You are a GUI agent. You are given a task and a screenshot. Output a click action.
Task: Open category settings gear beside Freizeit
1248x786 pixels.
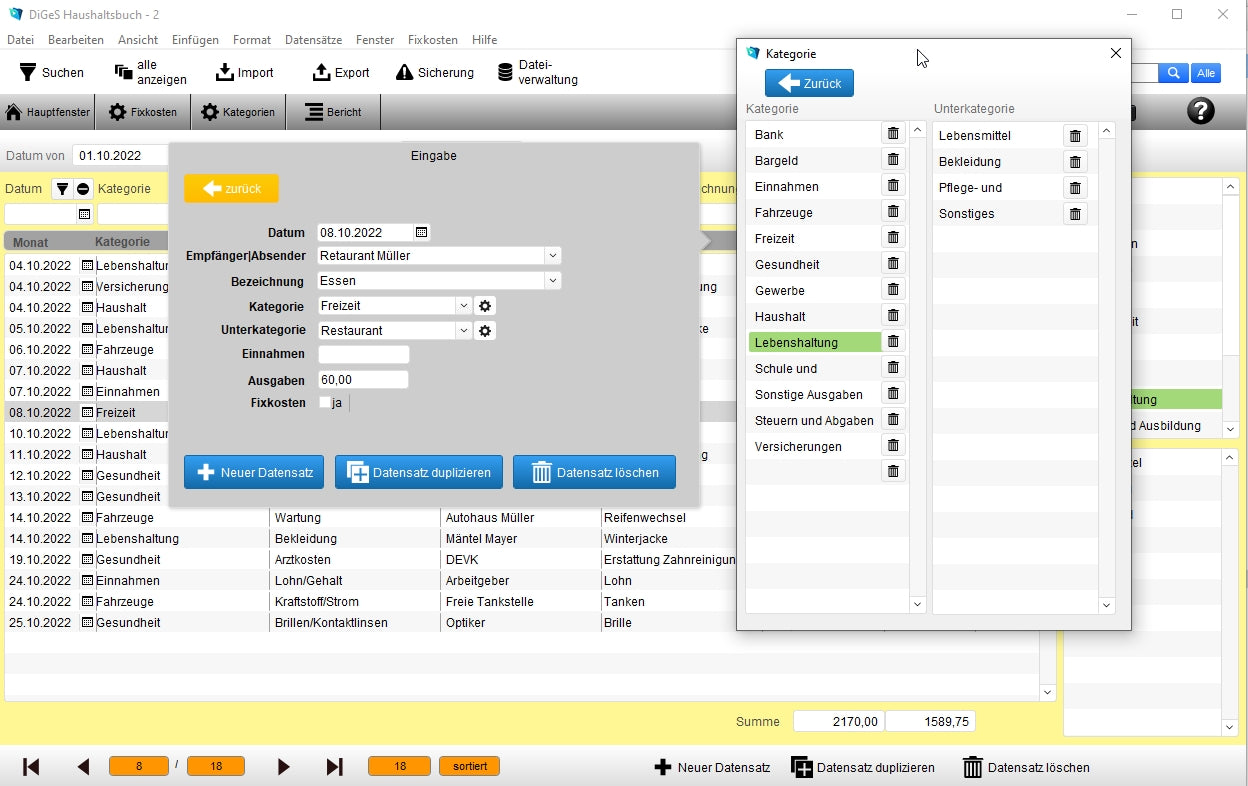pos(485,306)
